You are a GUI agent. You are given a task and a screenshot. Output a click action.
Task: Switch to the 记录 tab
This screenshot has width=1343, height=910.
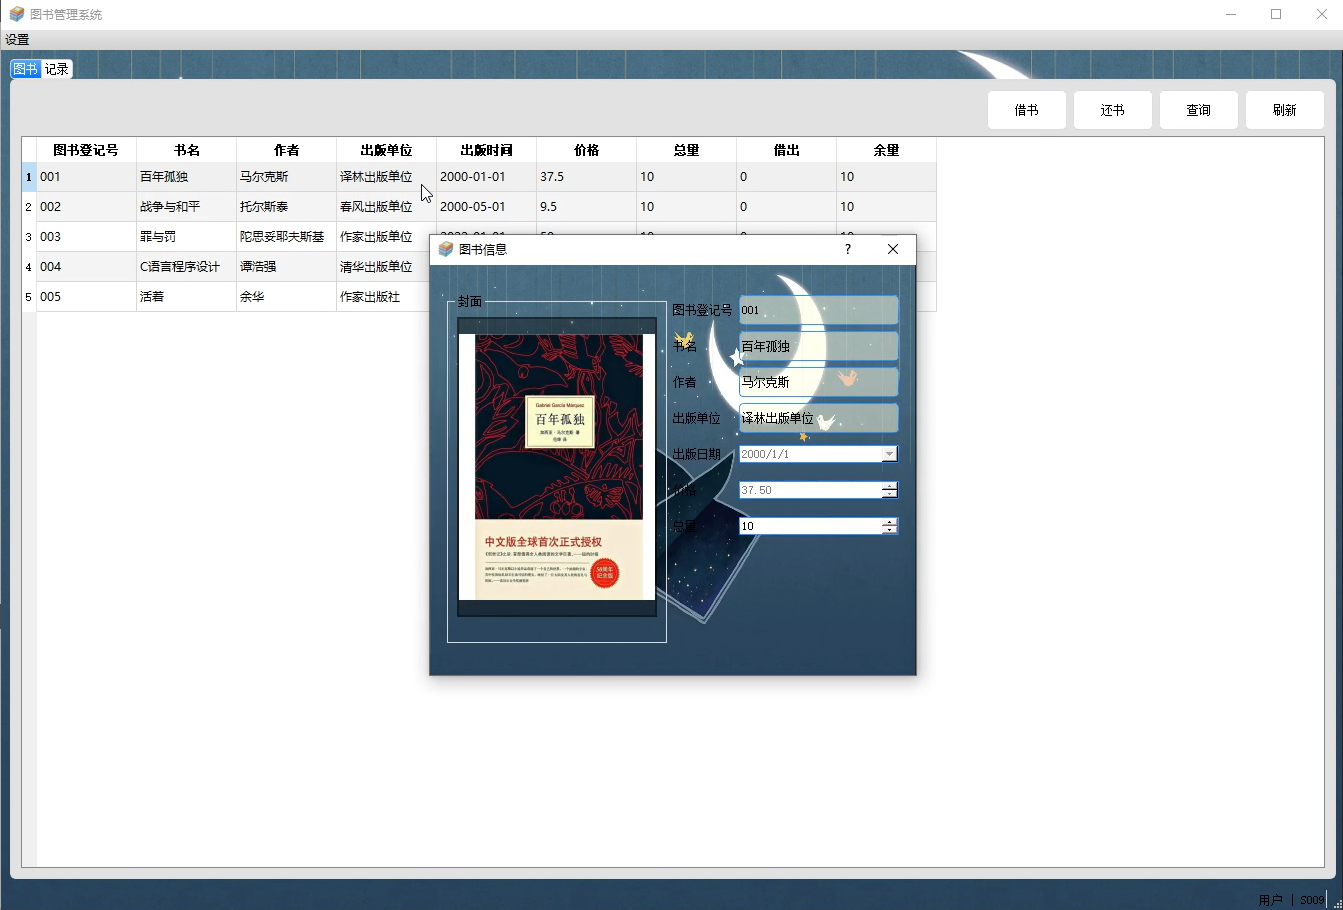pyautogui.click(x=56, y=68)
